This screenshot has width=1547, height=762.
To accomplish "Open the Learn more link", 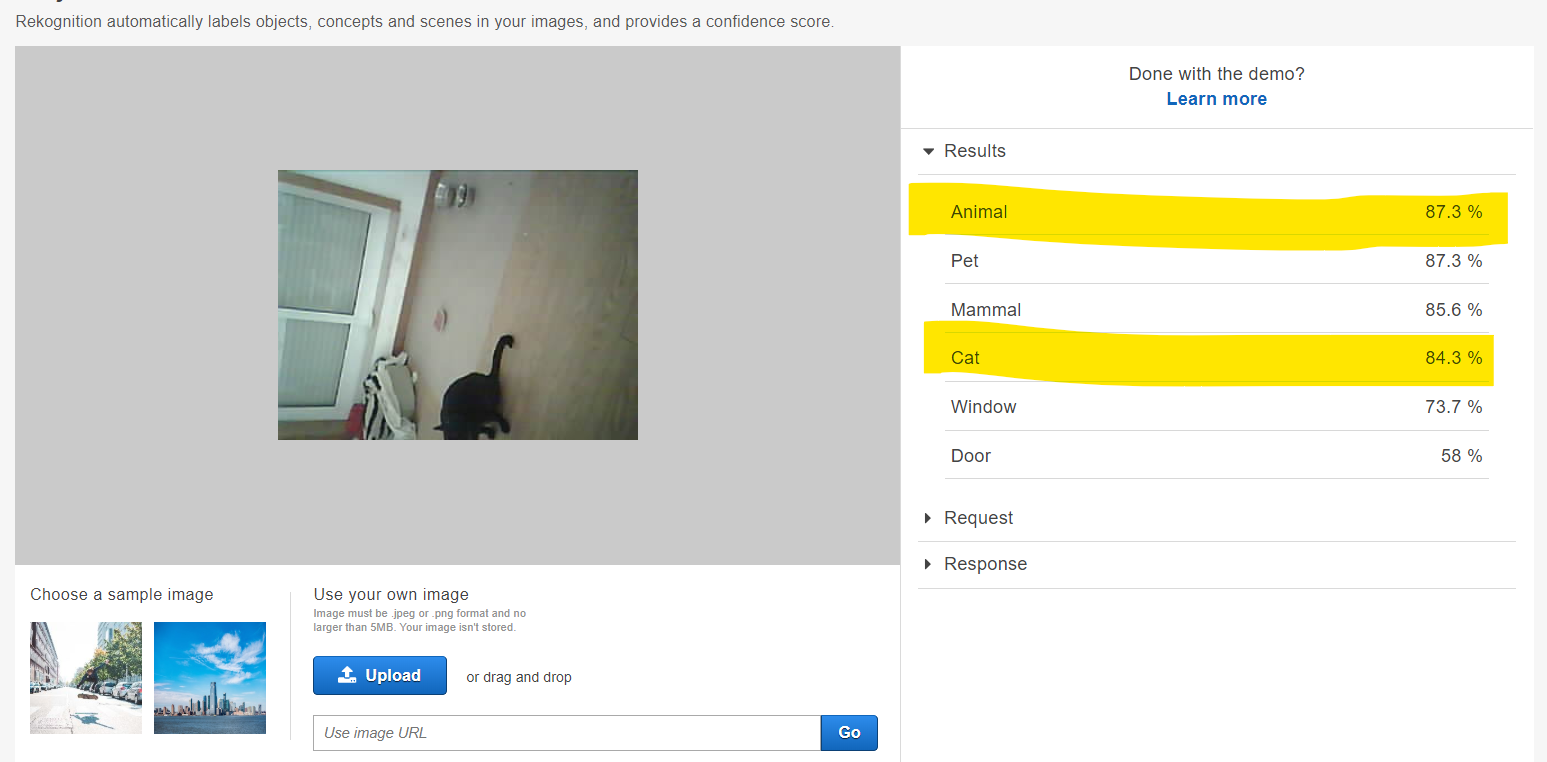I will coord(1216,99).
